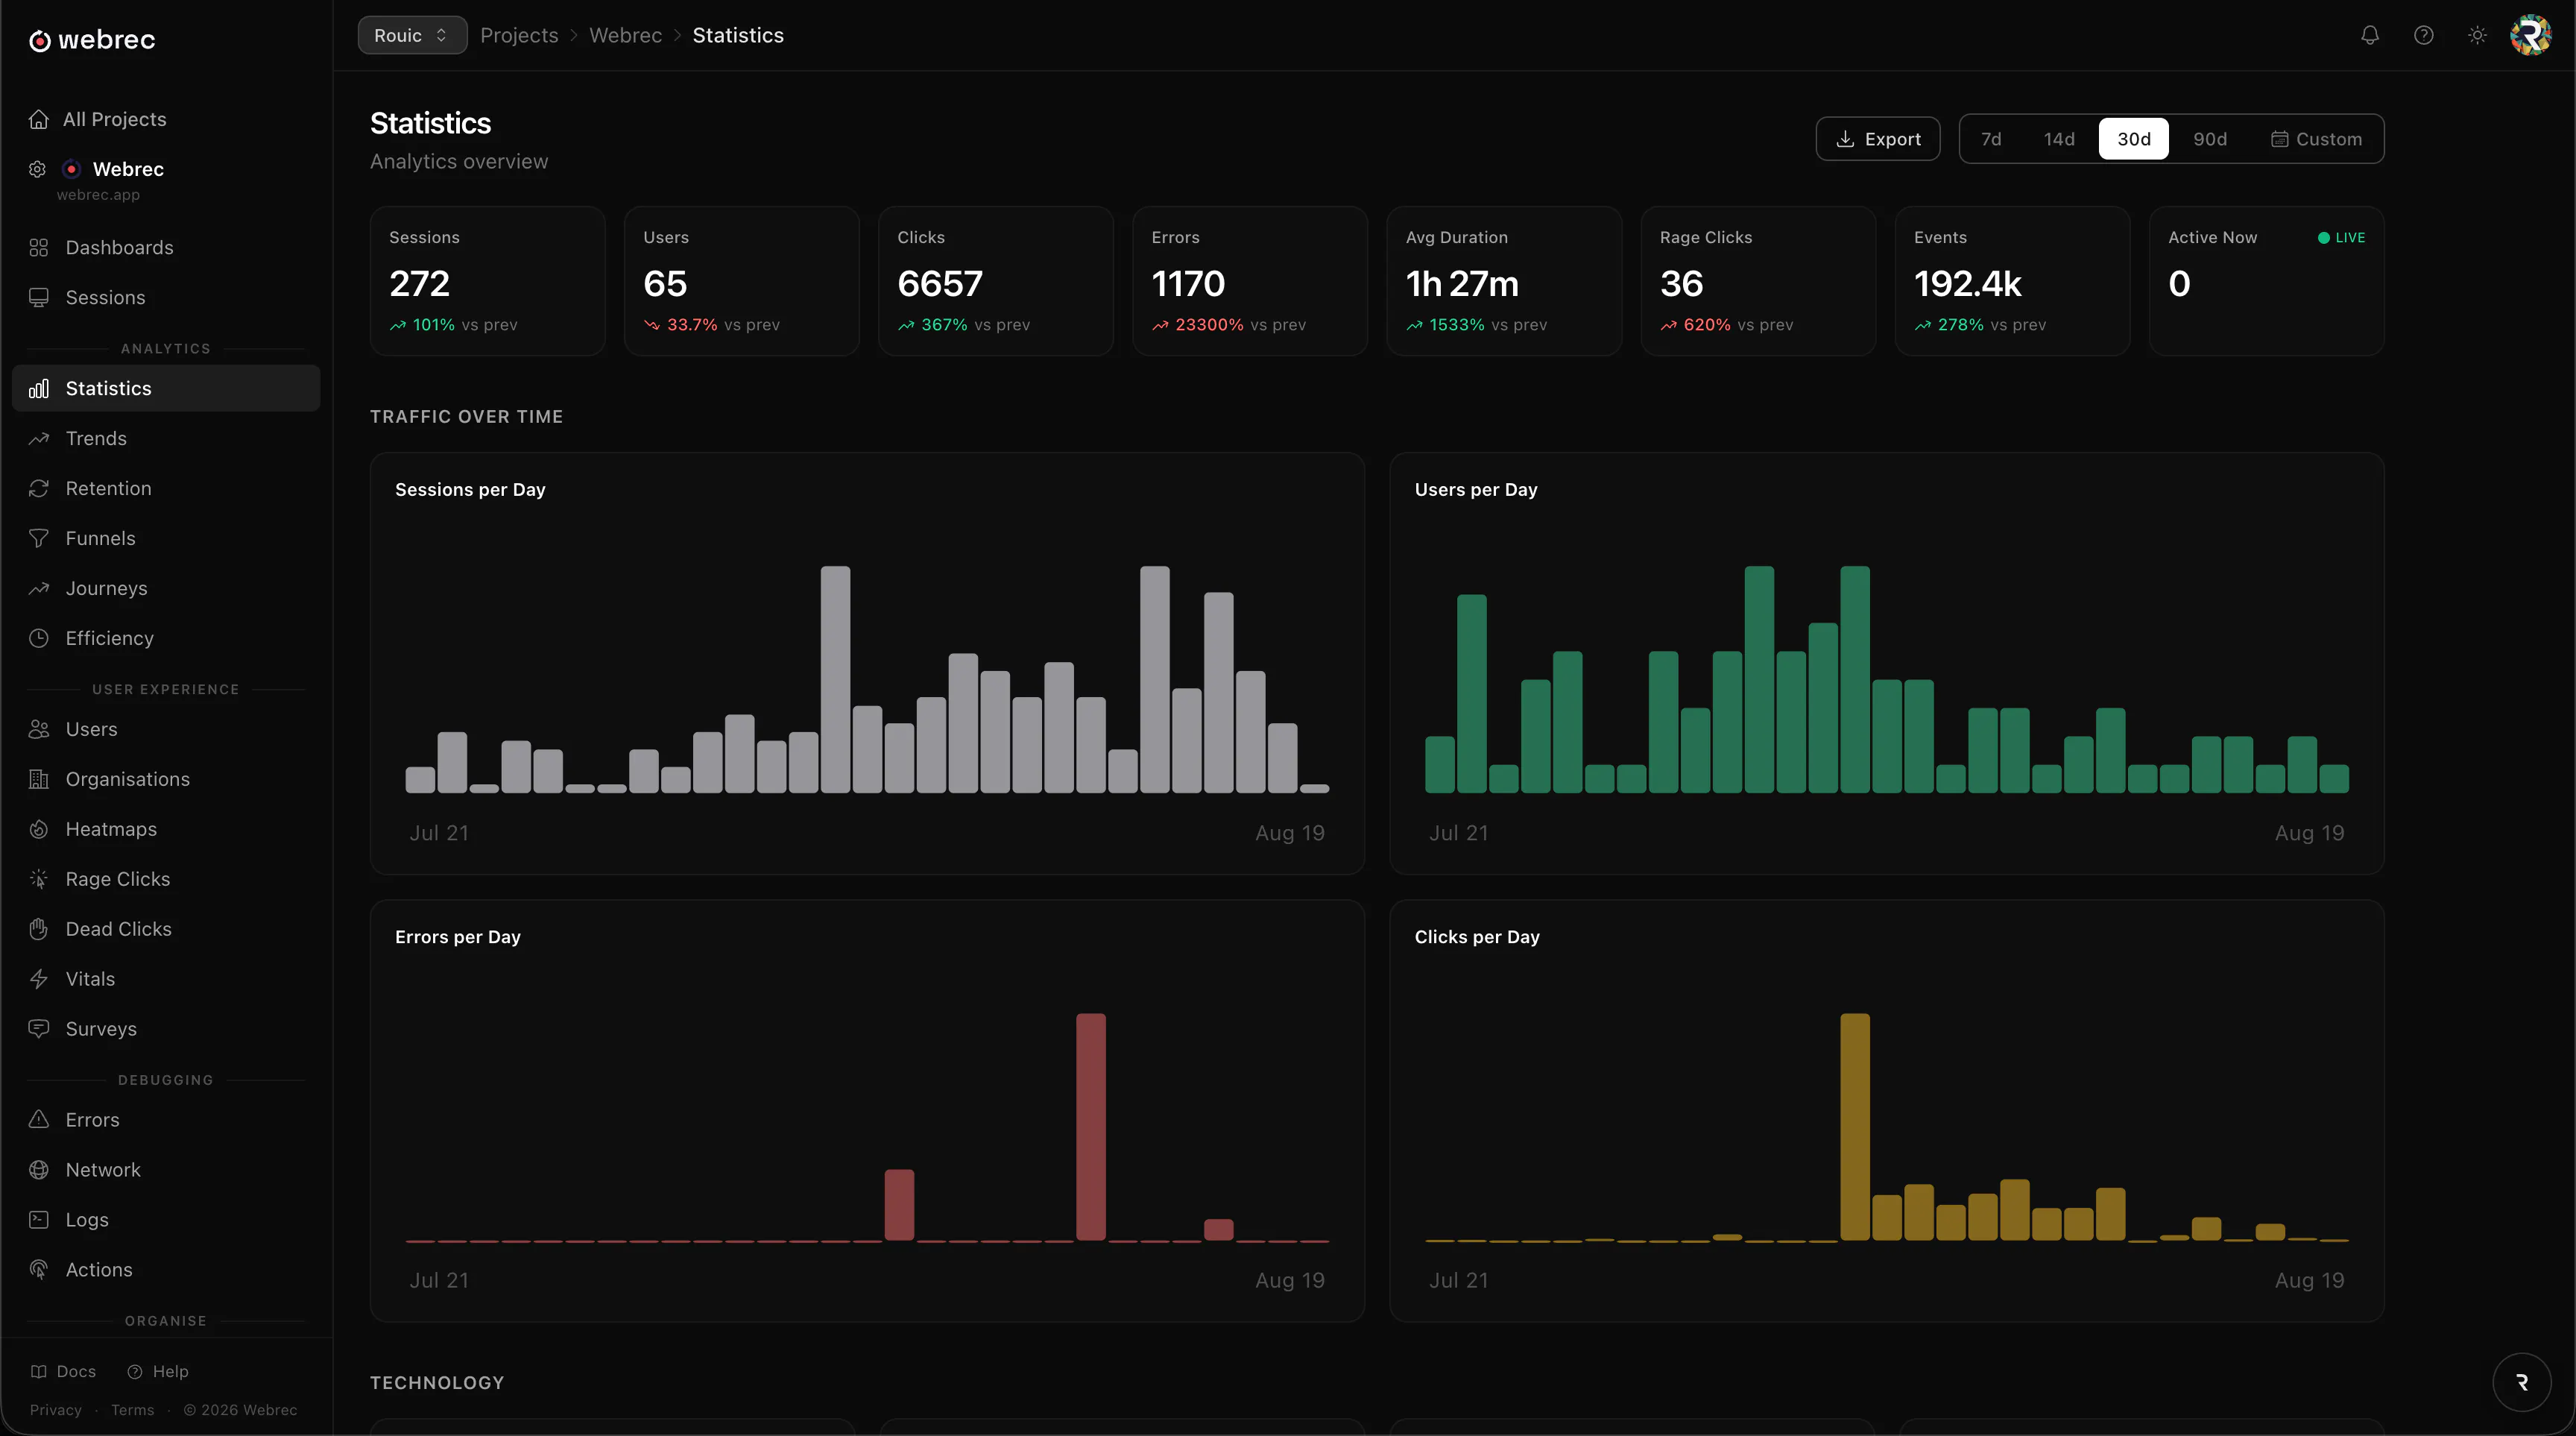Click the Events value 192.4k
This screenshot has height=1436, width=2576.
[x=1967, y=284]
